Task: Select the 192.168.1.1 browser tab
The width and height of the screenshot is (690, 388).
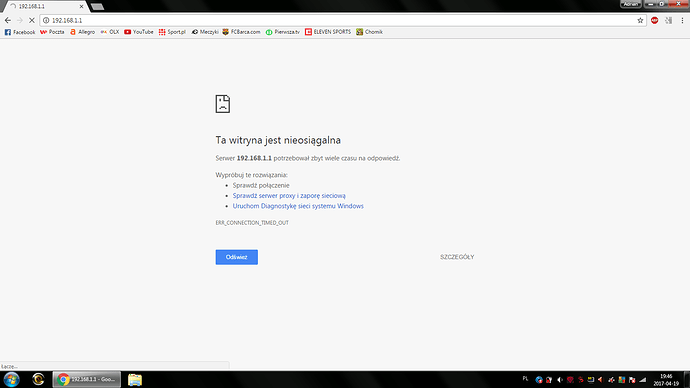Action: click(46, 7)
